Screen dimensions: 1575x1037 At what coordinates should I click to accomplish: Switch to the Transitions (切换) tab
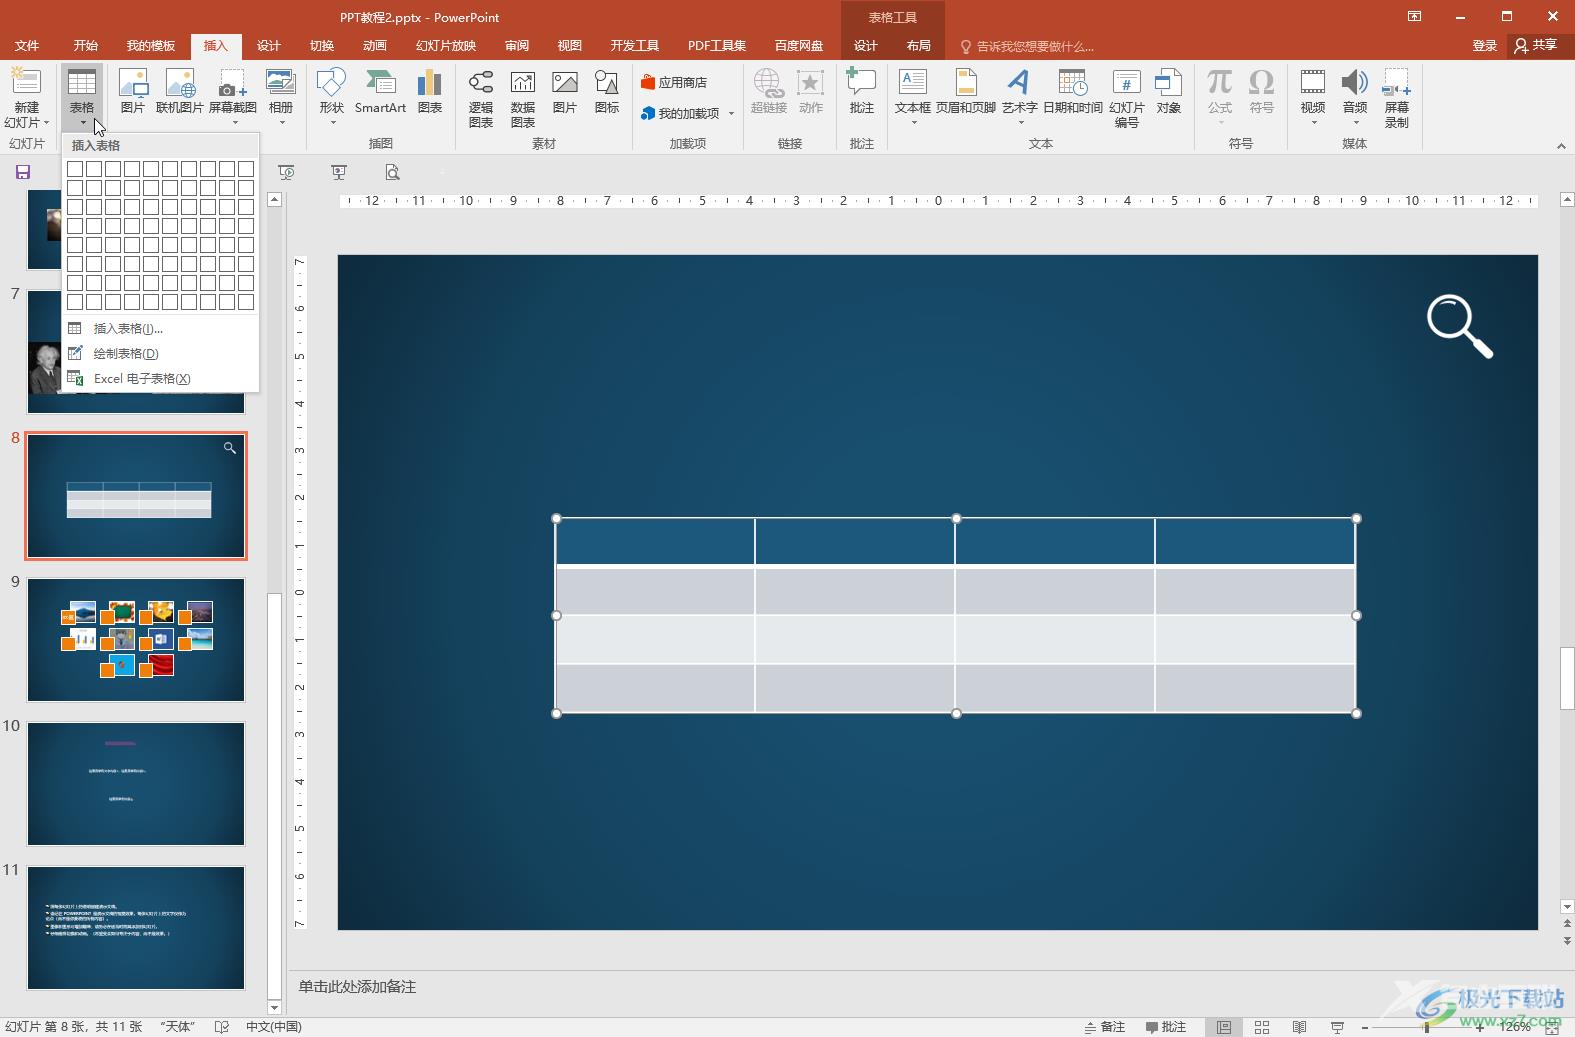coord(322,46)
